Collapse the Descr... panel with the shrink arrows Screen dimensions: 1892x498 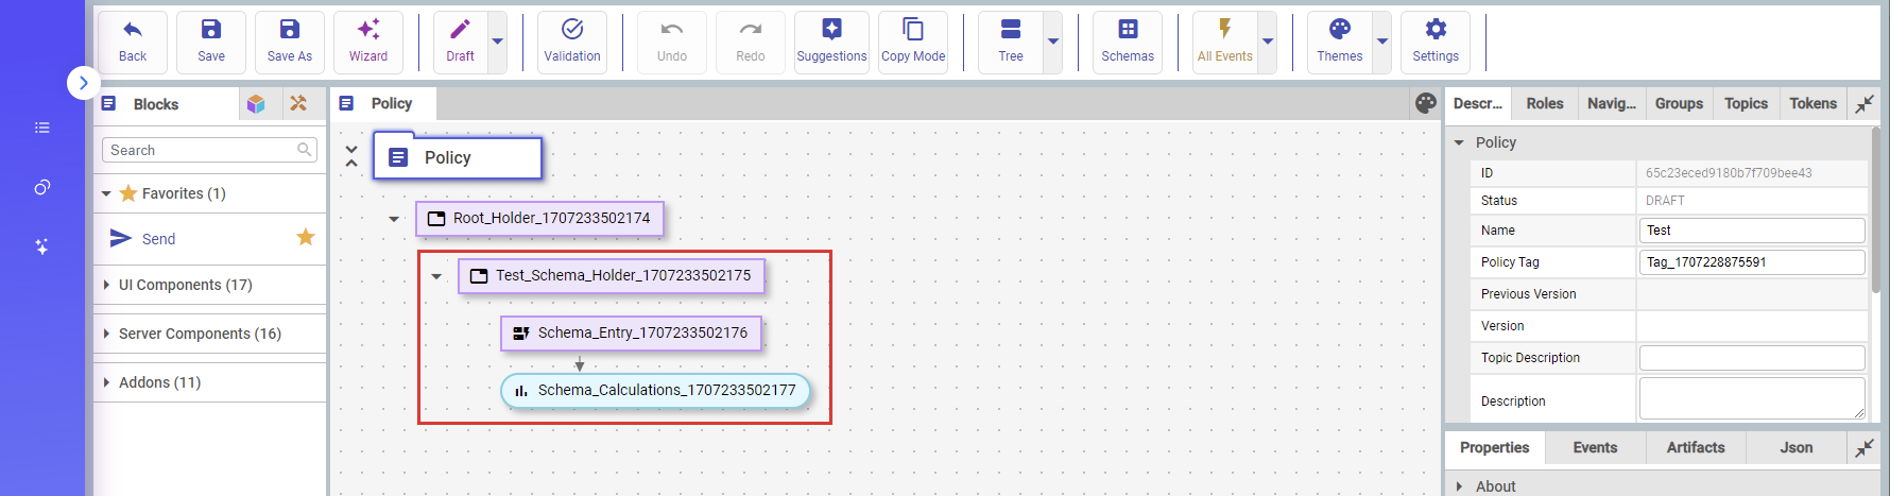pos(1864,104)
